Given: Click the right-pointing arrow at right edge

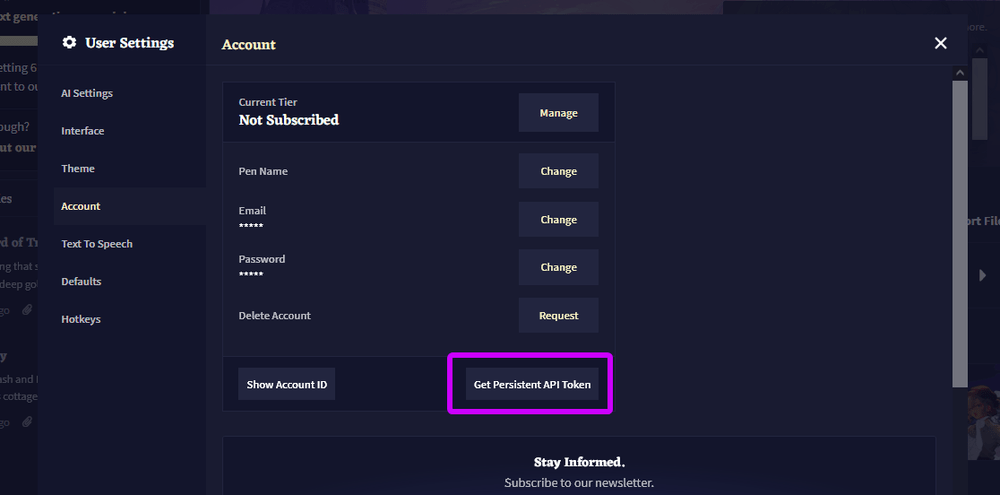Looking at the screenshot, I should click(982, 276).
